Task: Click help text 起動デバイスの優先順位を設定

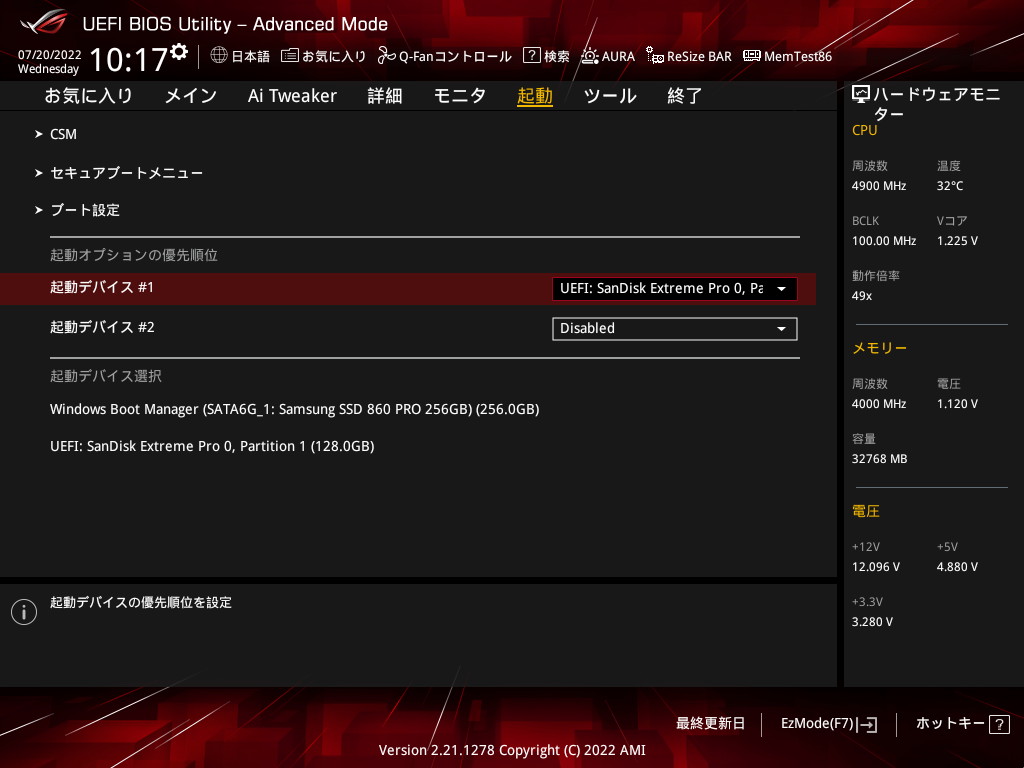Action: point(140,603)
